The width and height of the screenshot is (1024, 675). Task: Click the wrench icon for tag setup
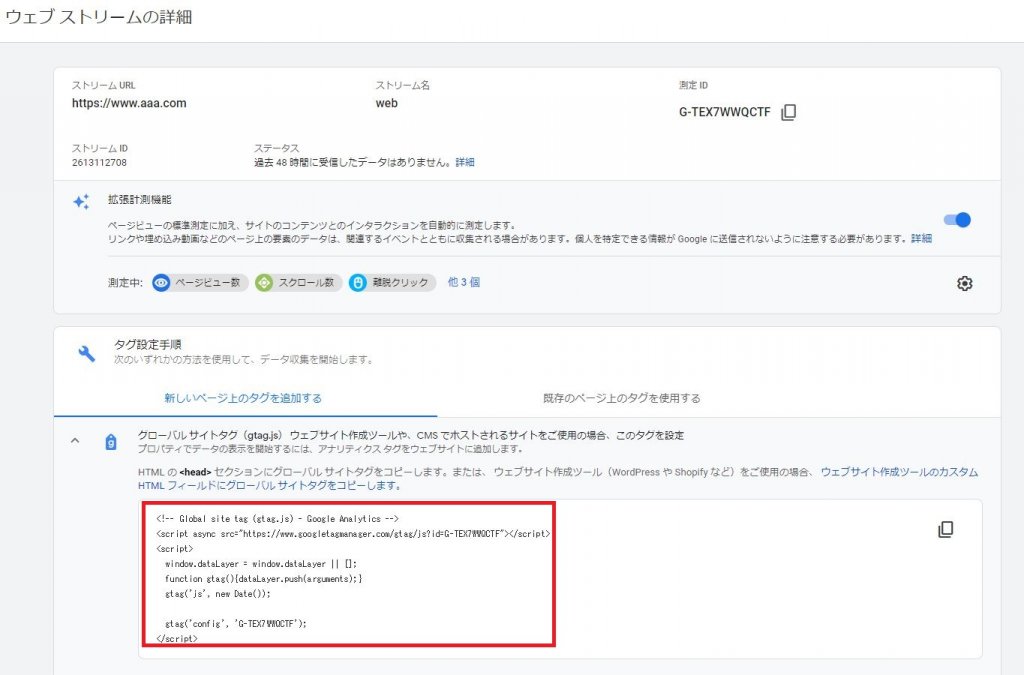[87, 353]
